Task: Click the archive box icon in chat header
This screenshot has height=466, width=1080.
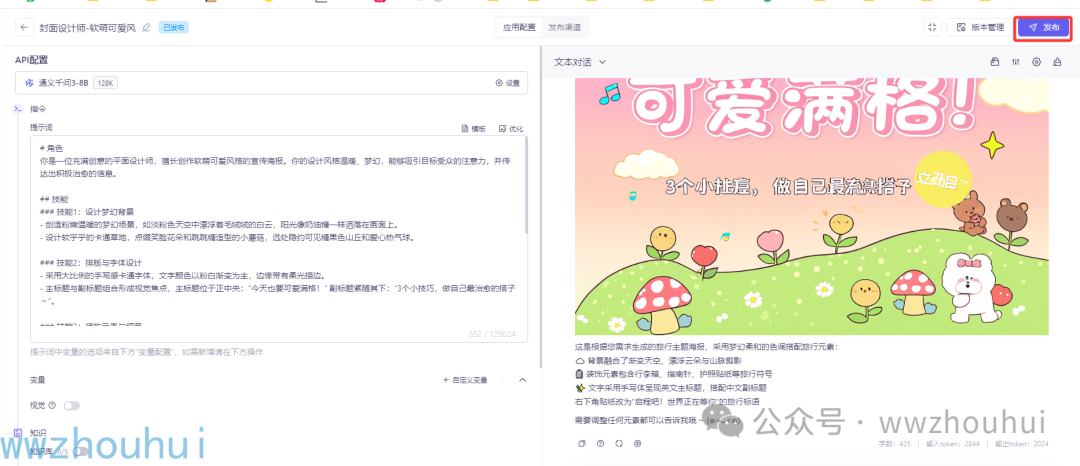Action: tap(995, 62)
